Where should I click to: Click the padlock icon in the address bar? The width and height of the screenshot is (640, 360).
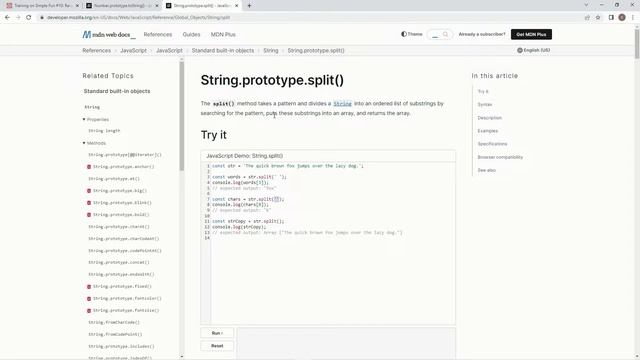click(42, 18)
